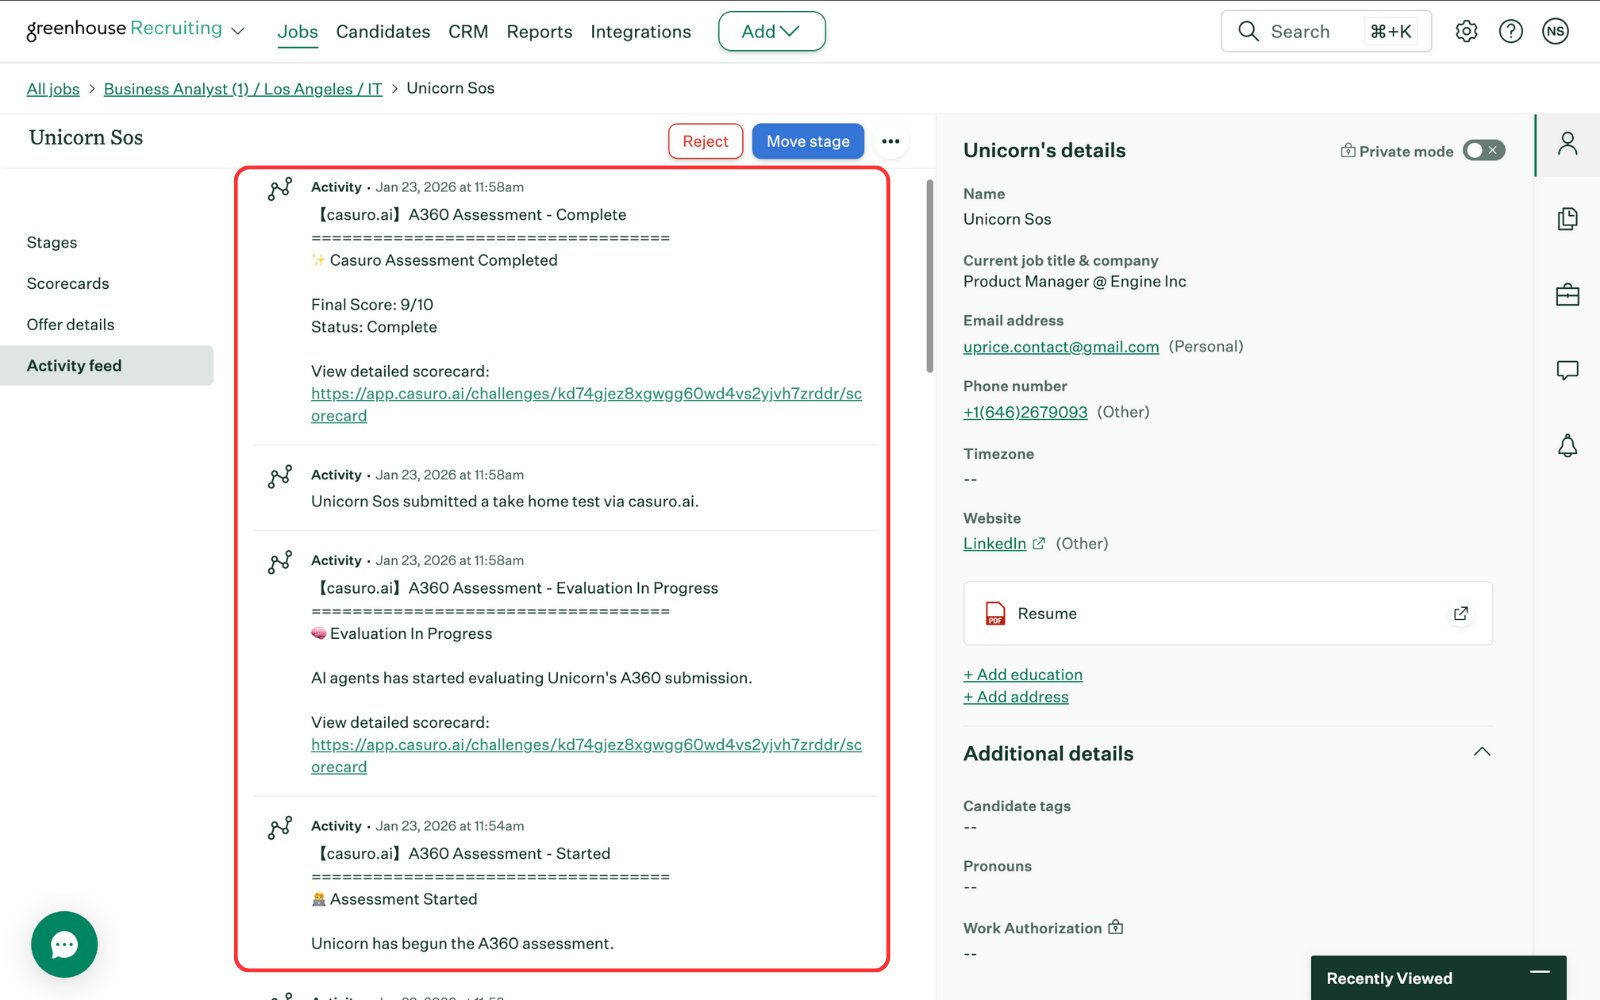This screenshot has height=1000, width=1600.
Task: Open the resume in a new window icon
Action: (1461, 613)
